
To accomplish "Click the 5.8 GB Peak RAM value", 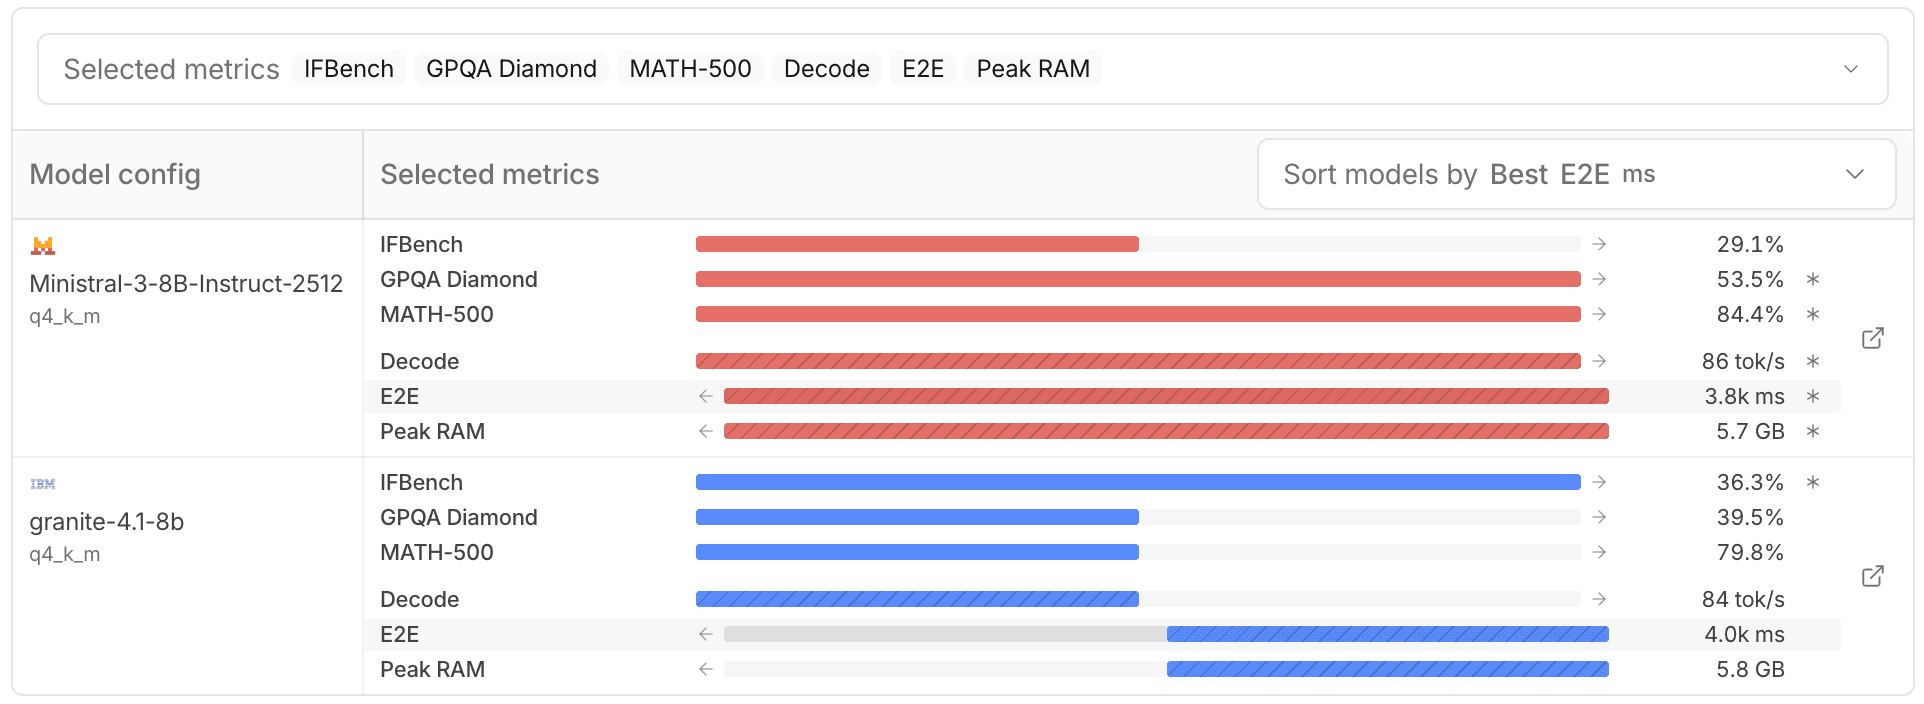I will [x=1750, y=669].
